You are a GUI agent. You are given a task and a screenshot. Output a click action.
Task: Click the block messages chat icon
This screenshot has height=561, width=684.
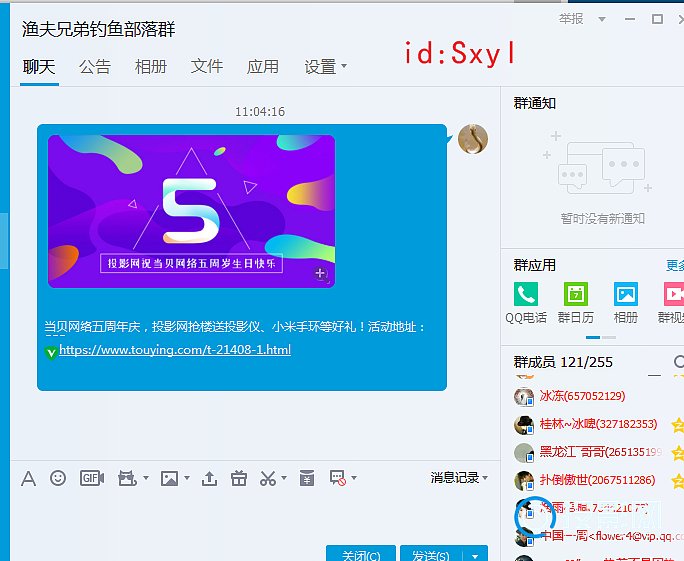(338, 478)
